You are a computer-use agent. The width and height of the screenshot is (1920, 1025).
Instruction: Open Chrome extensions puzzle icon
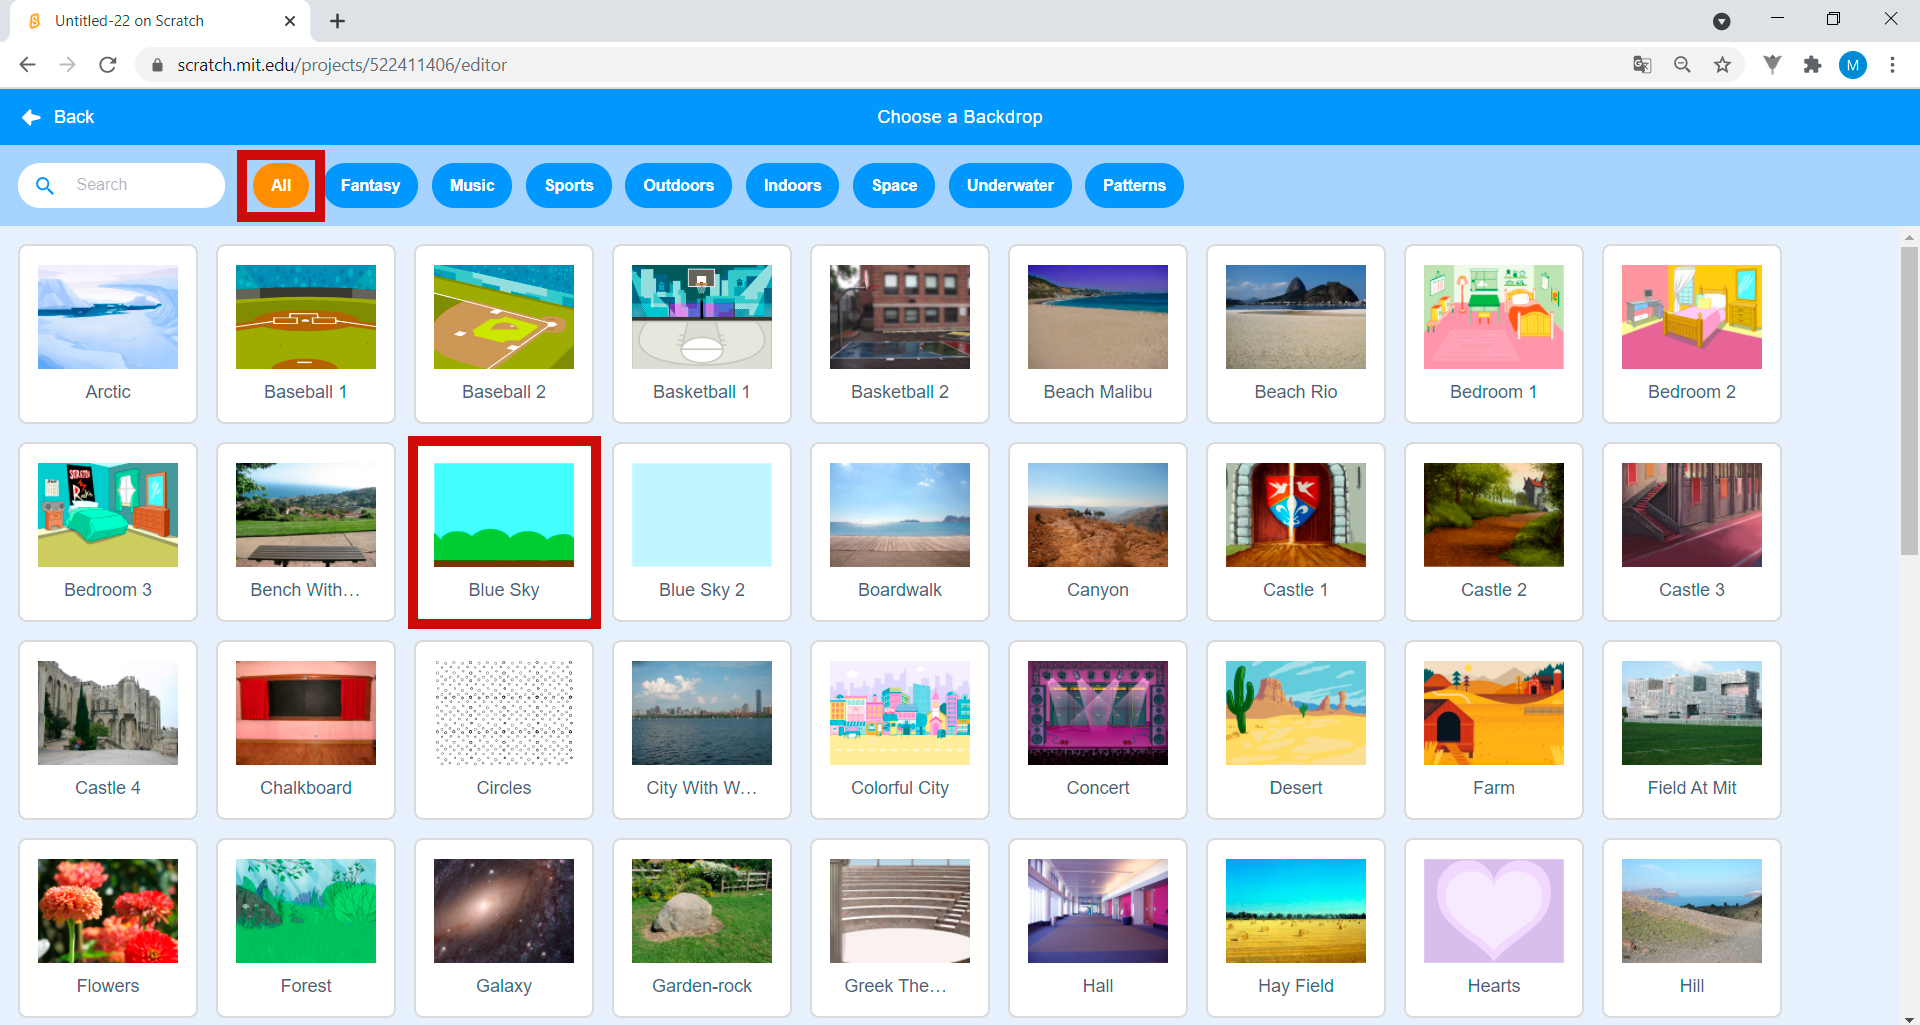(x=1812, y=65)
